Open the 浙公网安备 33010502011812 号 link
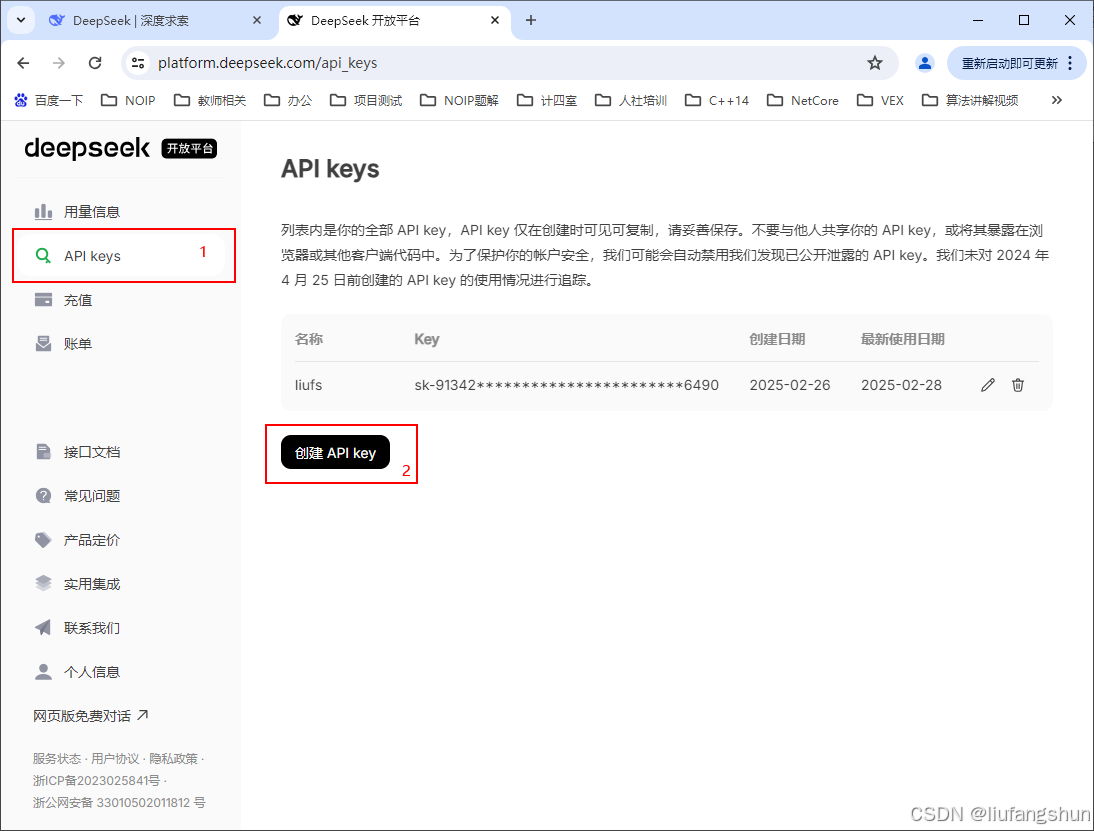 (119, 802)
